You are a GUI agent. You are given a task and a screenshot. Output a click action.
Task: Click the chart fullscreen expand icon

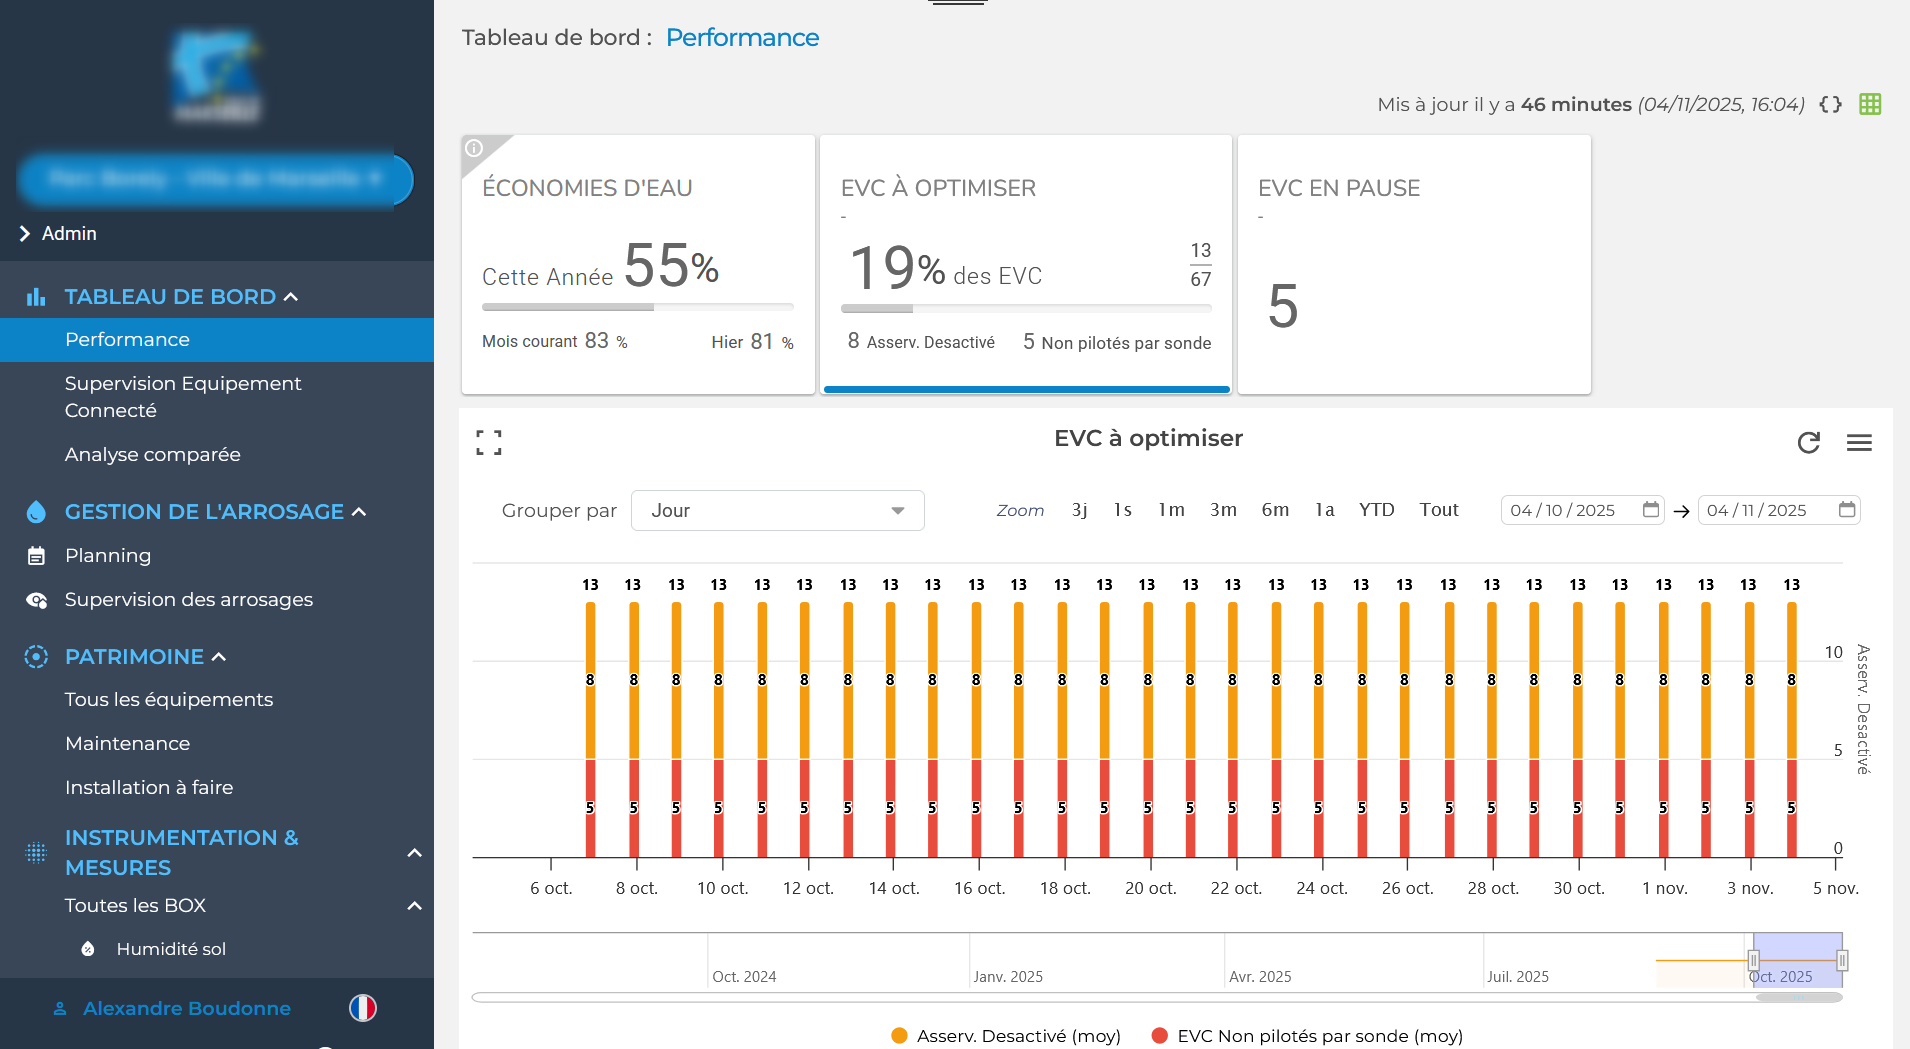click(x=488, y=442)
